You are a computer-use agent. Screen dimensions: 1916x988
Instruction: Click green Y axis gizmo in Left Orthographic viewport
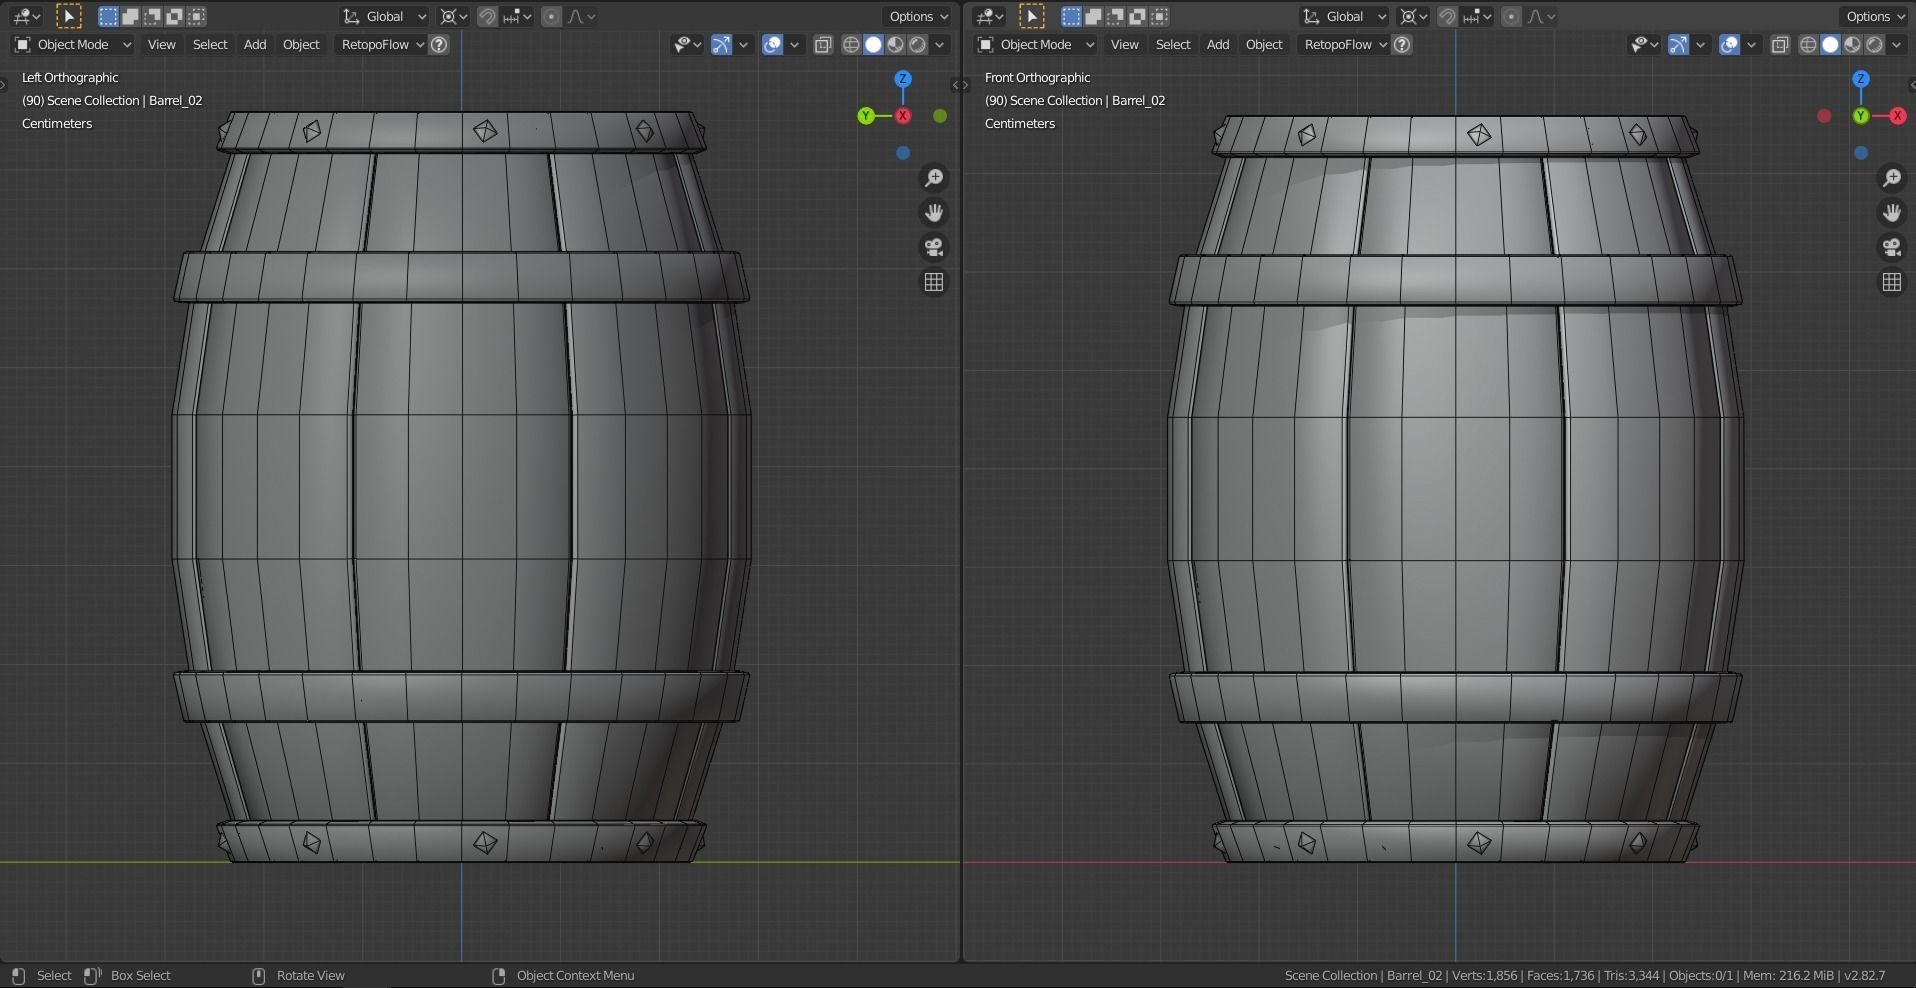pyautogui.click(x=866, y=116)
